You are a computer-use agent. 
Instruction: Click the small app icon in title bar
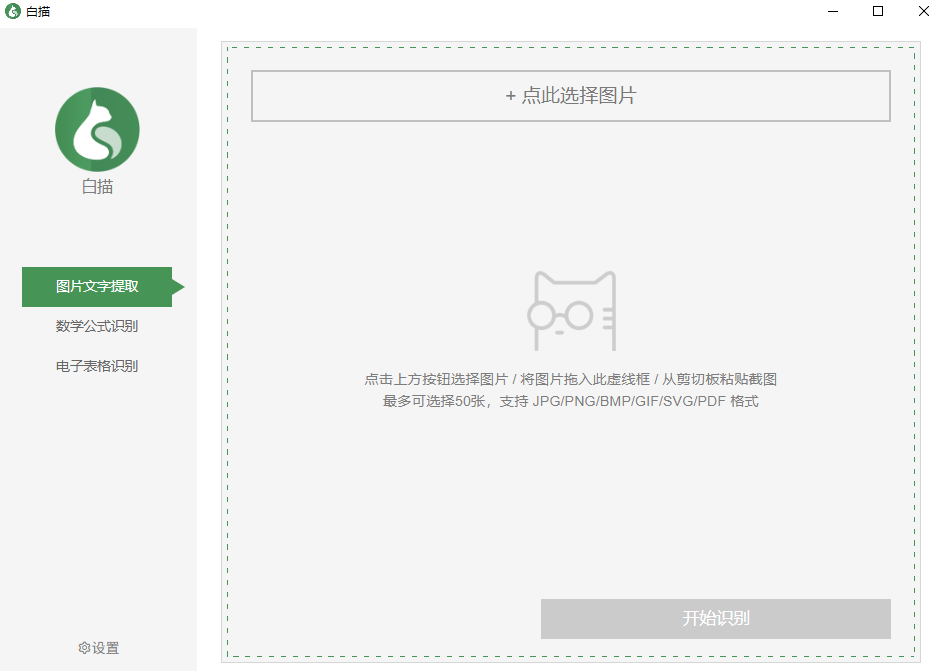tap(13, 11)
